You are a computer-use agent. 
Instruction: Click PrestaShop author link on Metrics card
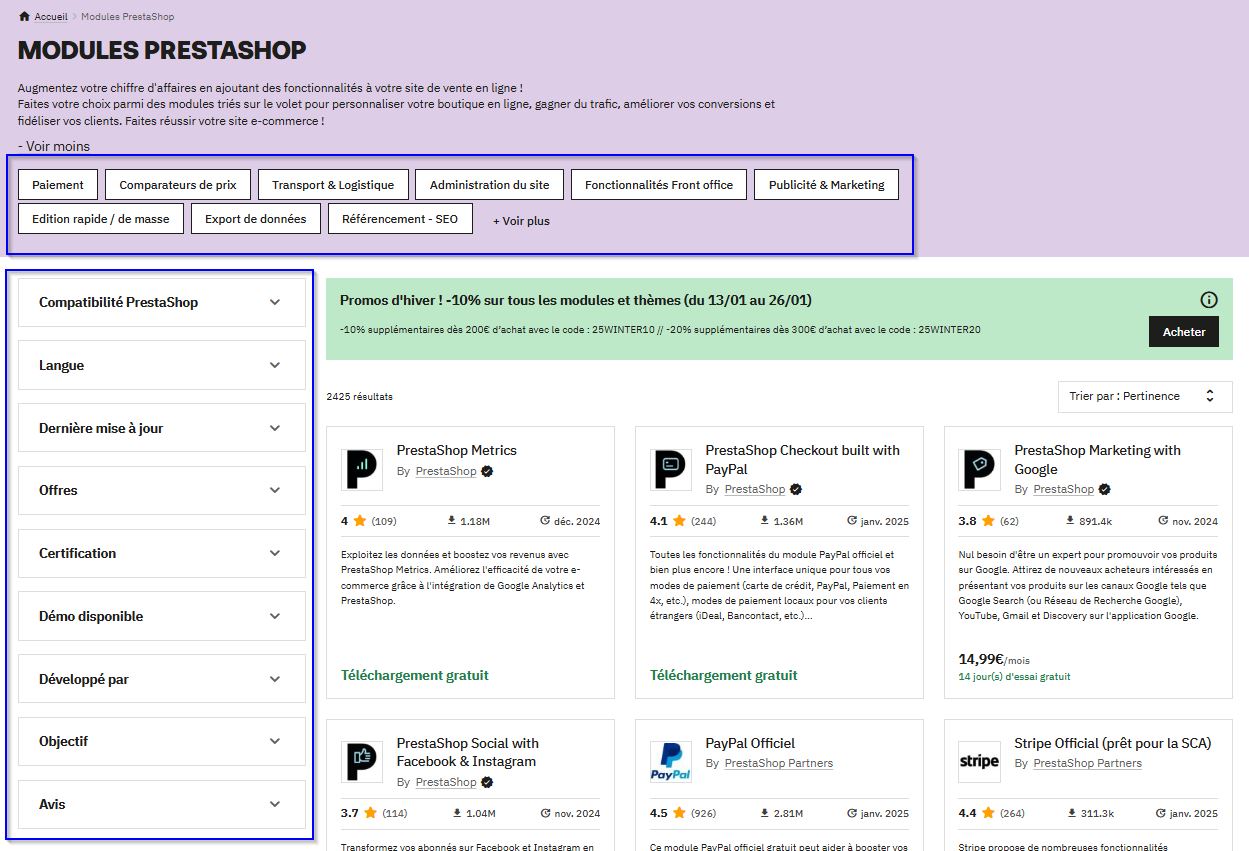(446, 471)
